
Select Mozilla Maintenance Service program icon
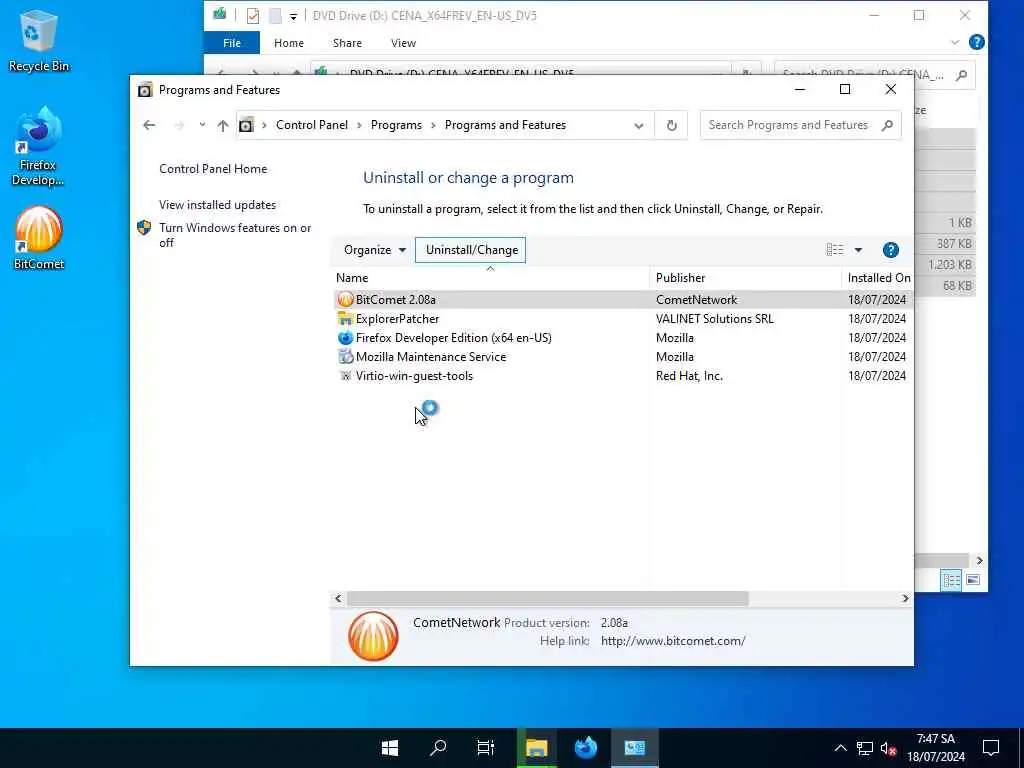[345, 357]
